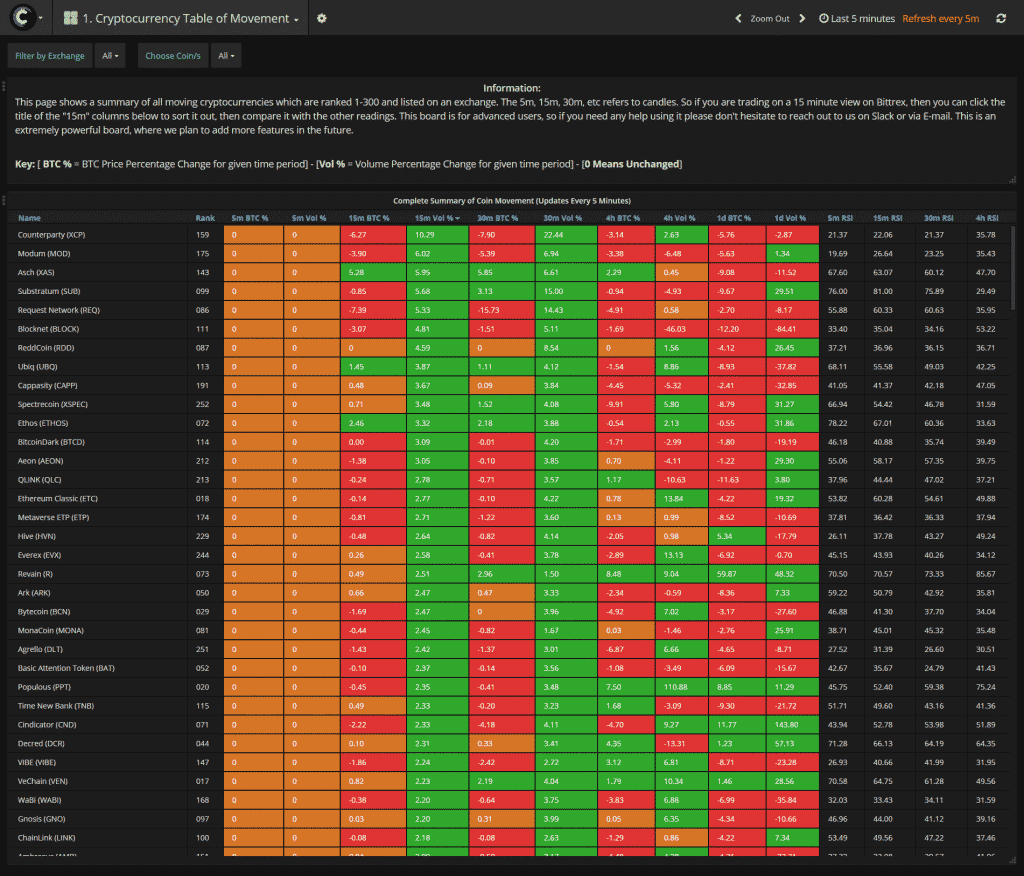This screenshot has width=1024, height=876.
Task: Sort by the '4h RSI' column header
Action: (x=987, y=218)
